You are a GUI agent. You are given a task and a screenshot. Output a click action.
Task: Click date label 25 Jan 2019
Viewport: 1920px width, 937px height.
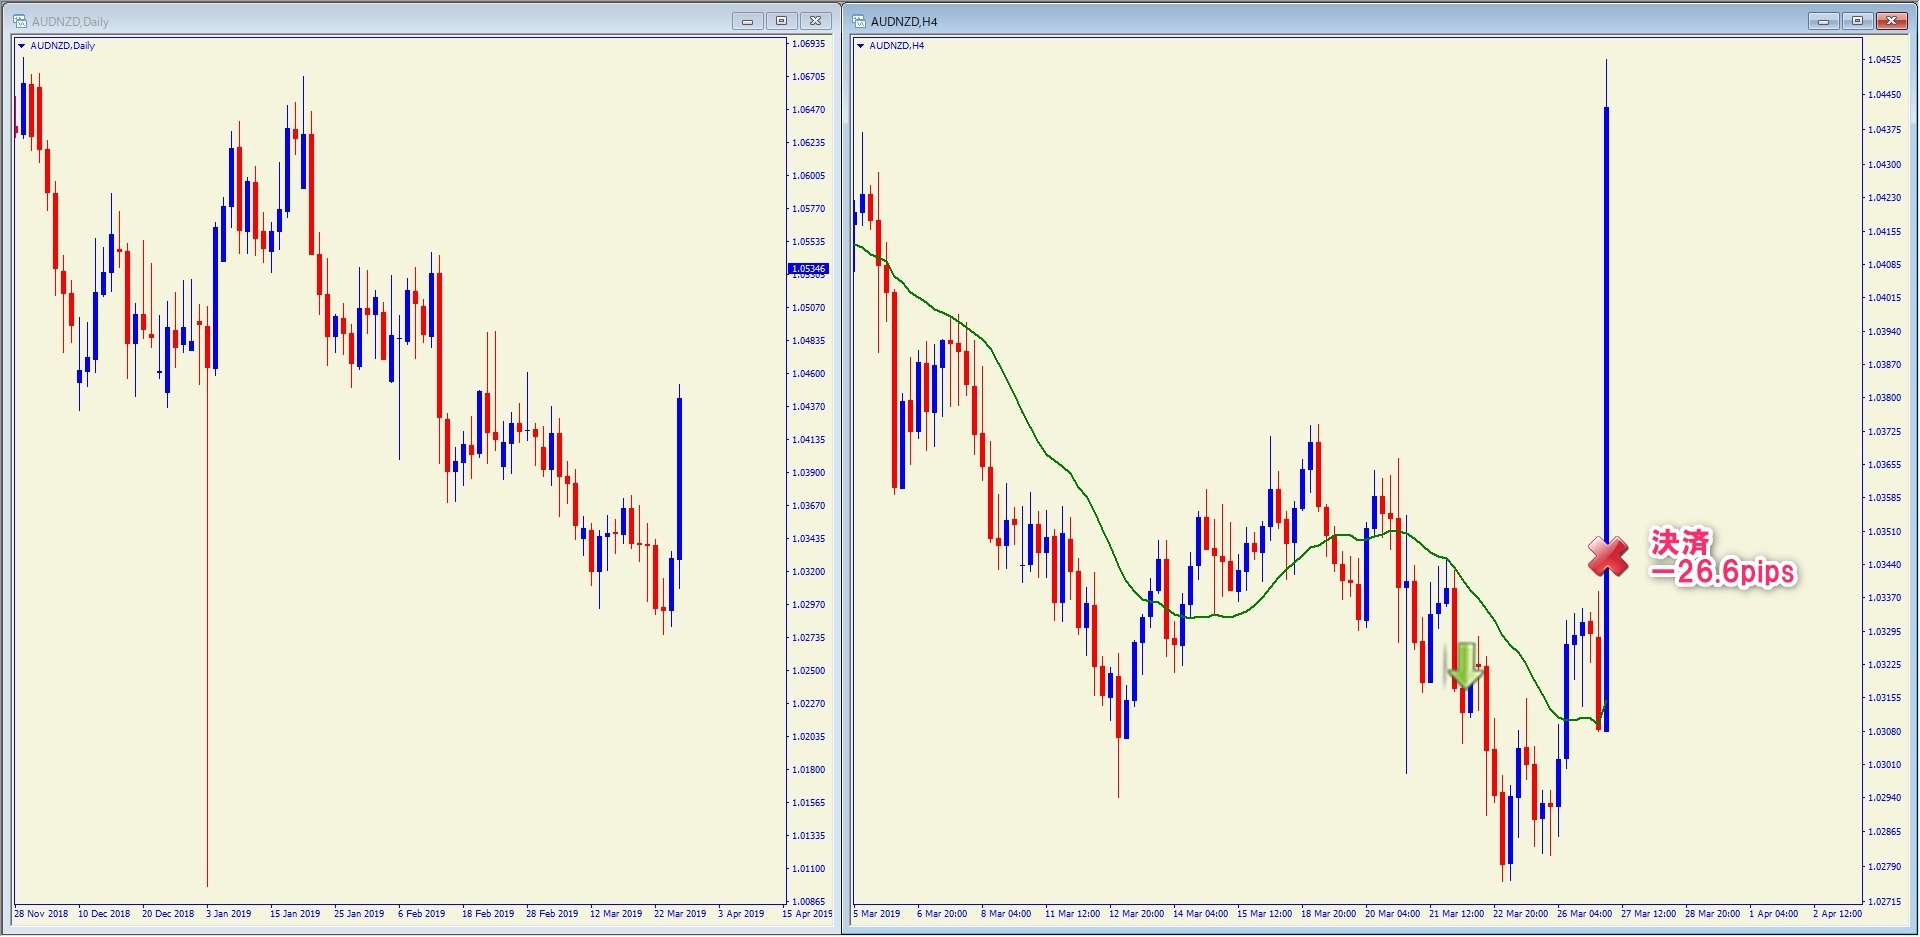pos(359,914)
